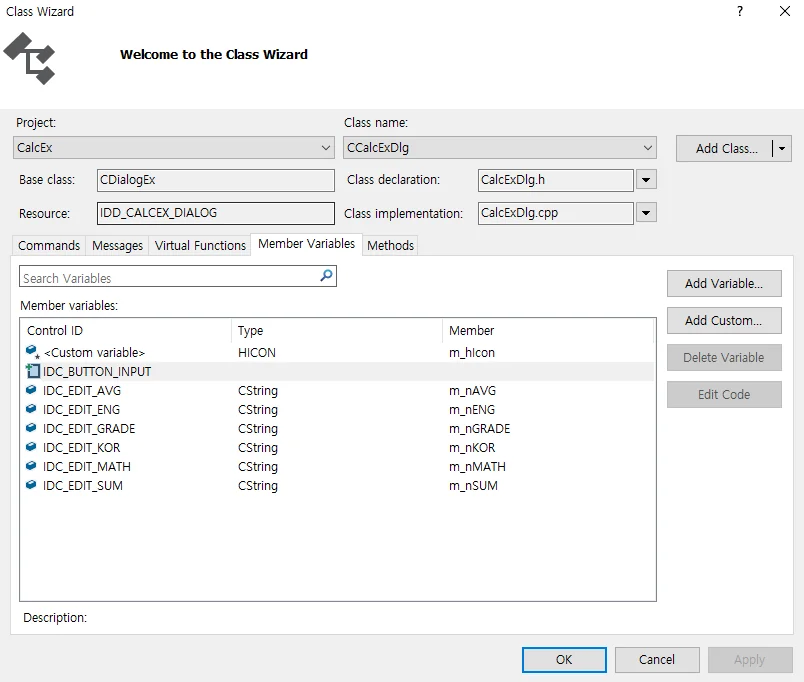Select the Member Variables tab
Image resolution: width=804 pixels, height=682 pixels.
[306, 244]
